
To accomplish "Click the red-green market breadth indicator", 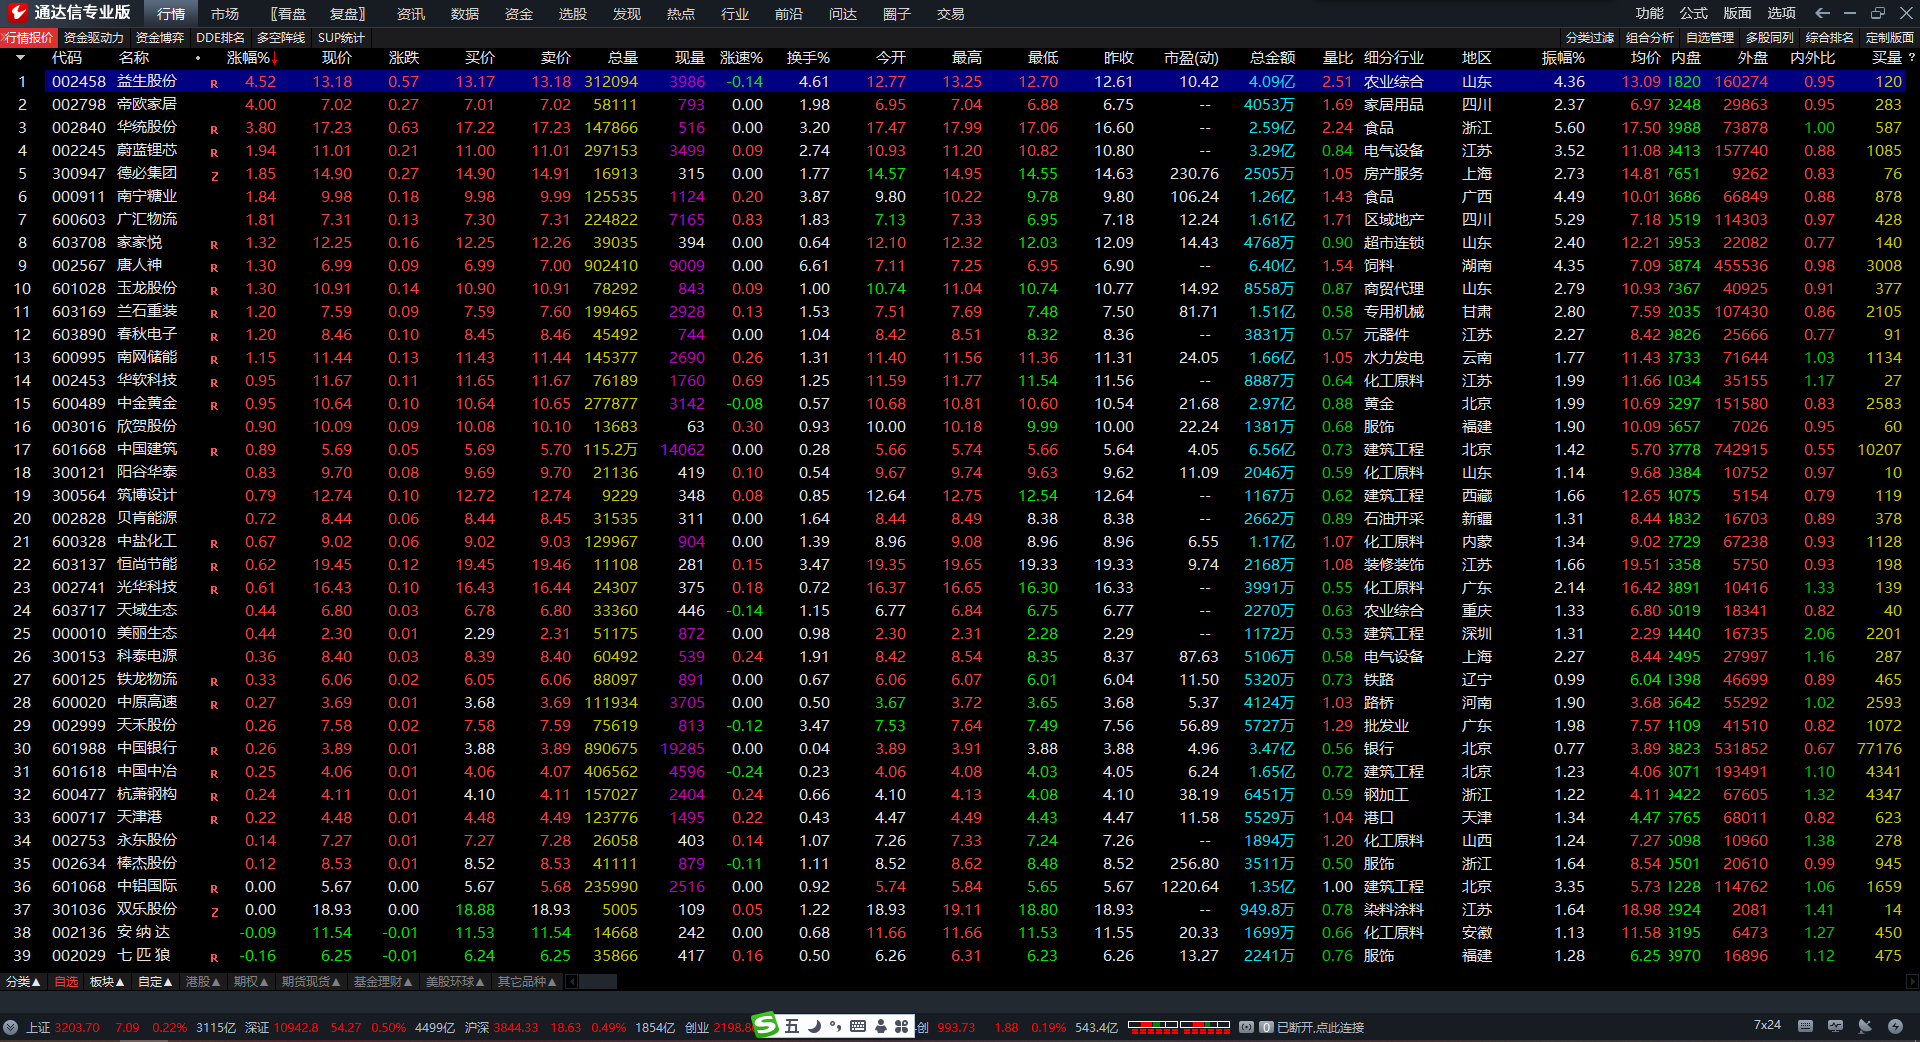I will click(x=1179, y=1026).
